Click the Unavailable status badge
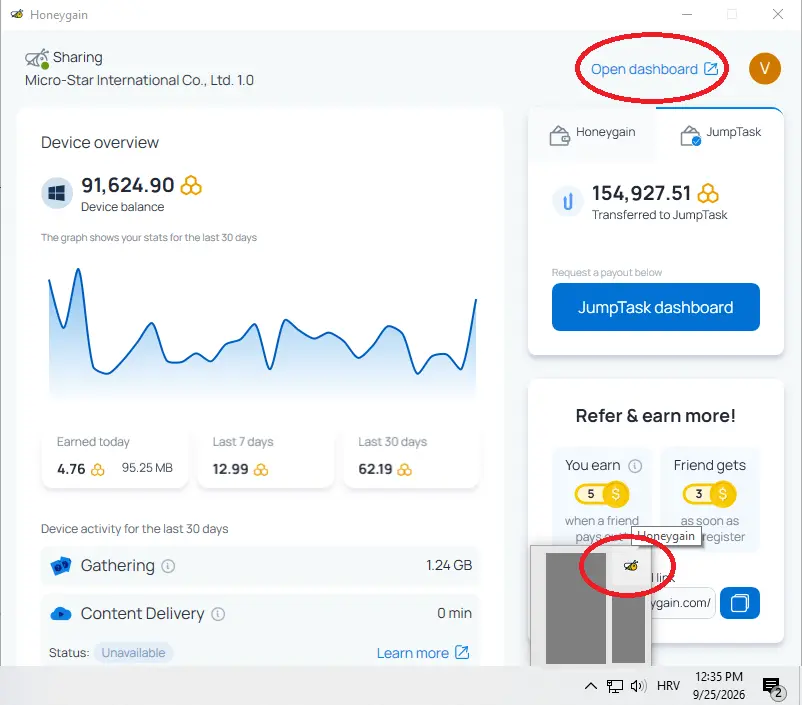802x705 pixels. (133, 653)
